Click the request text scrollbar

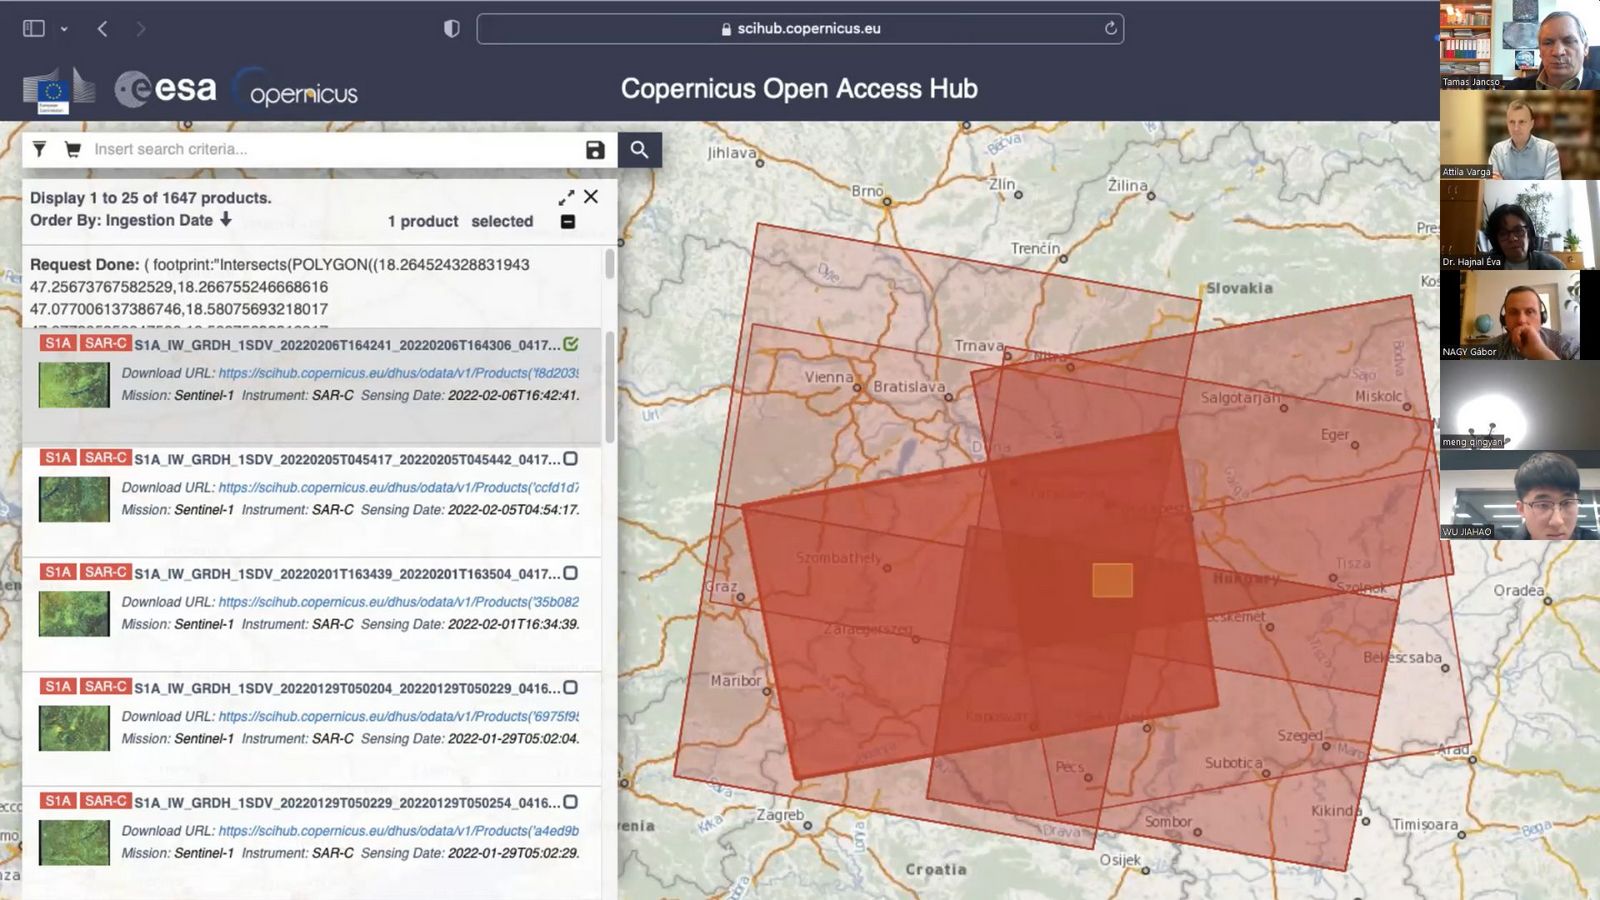(x=610, y=264)
